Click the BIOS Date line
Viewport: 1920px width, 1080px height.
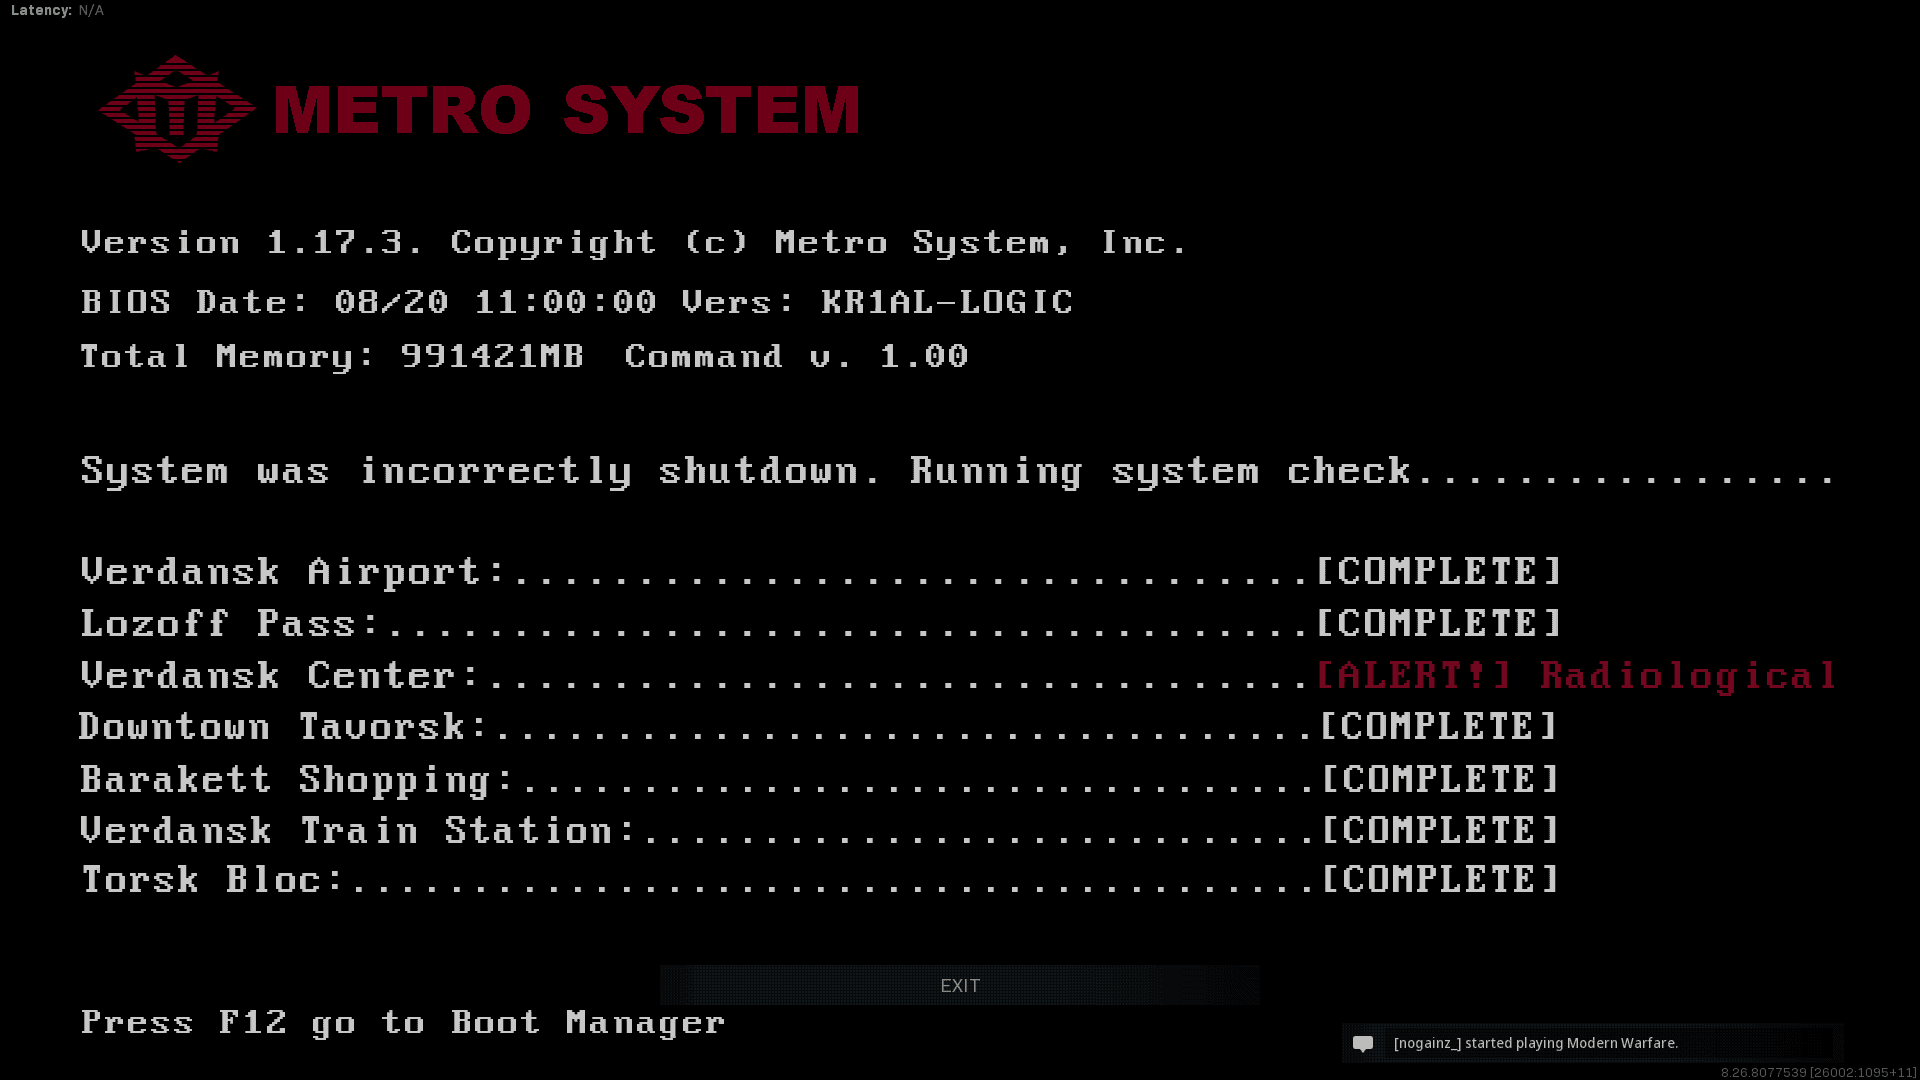577,302
